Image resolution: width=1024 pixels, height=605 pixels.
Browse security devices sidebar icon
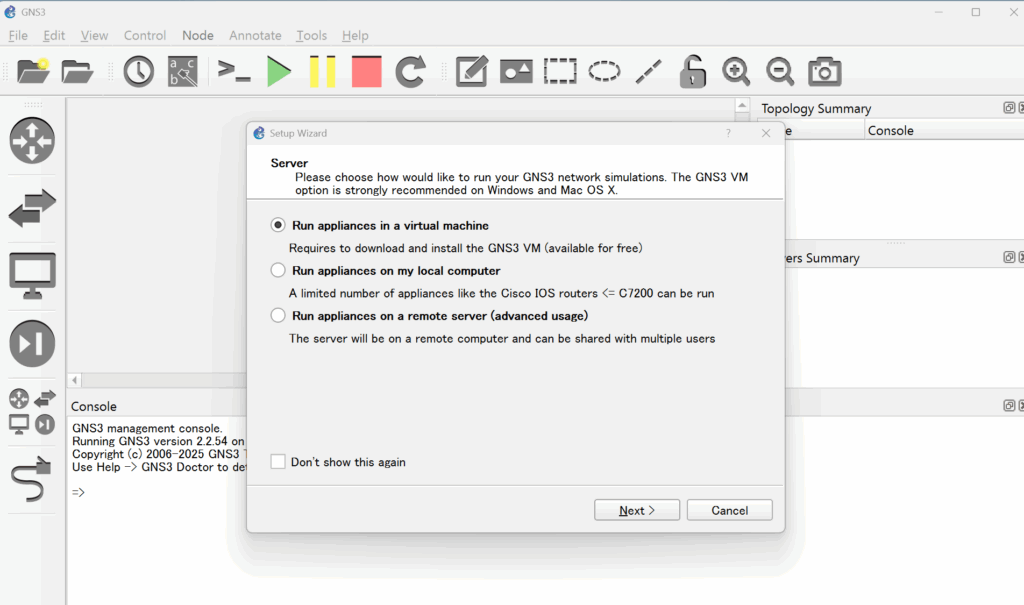click(x=32, y=344)
